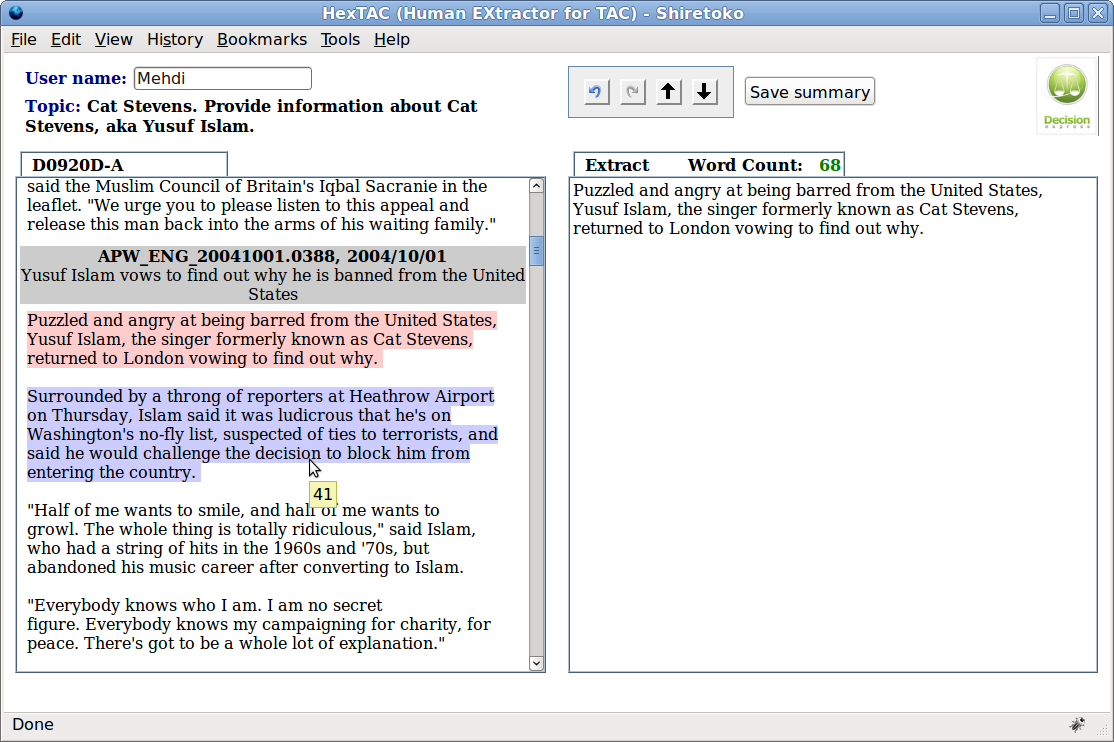Image resolution: width=1114 pixels, height=742 pixels.
Task: Click sentence "There's got to be a whole lot"
Action: (x=264, y=644)
